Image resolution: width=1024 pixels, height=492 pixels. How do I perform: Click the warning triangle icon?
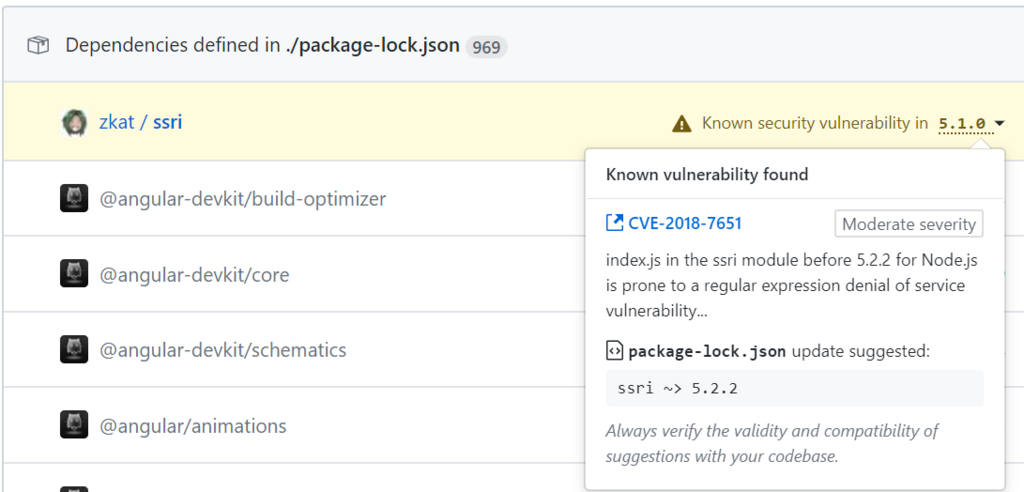click(682, 124)
